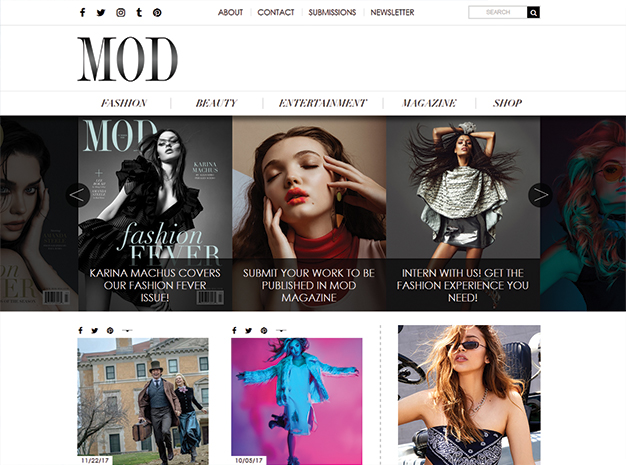Visit the Shop section
Screen dimensions: 626x465
[507, 103]
